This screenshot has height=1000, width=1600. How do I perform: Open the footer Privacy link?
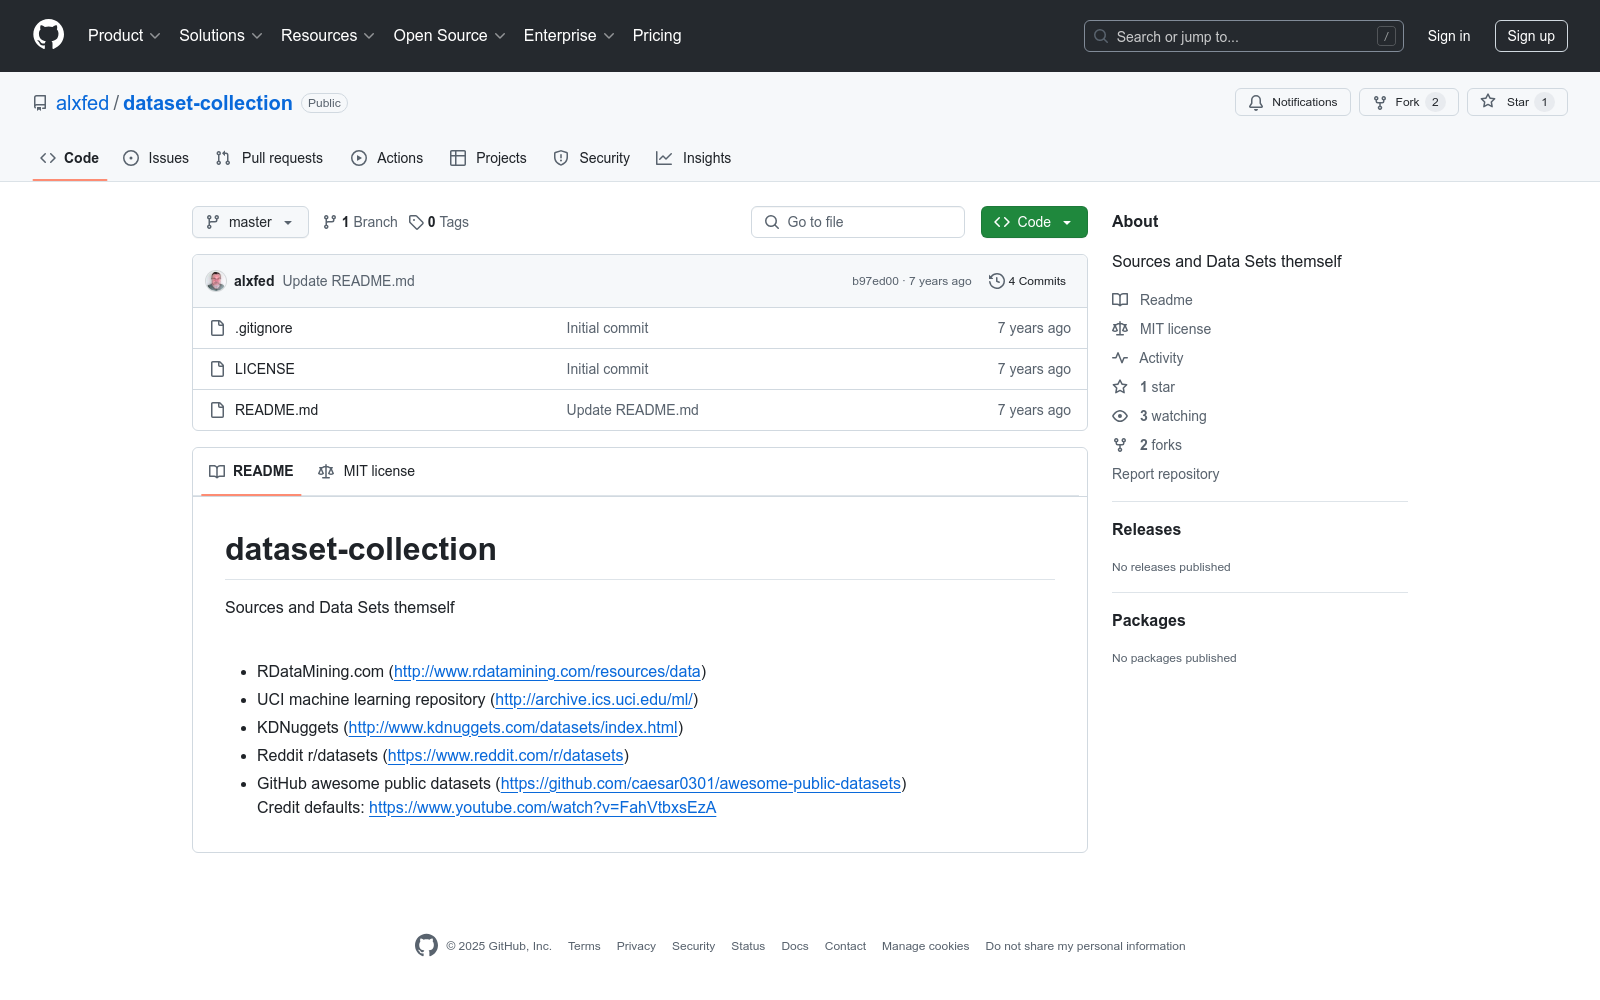tap(636, 946)
